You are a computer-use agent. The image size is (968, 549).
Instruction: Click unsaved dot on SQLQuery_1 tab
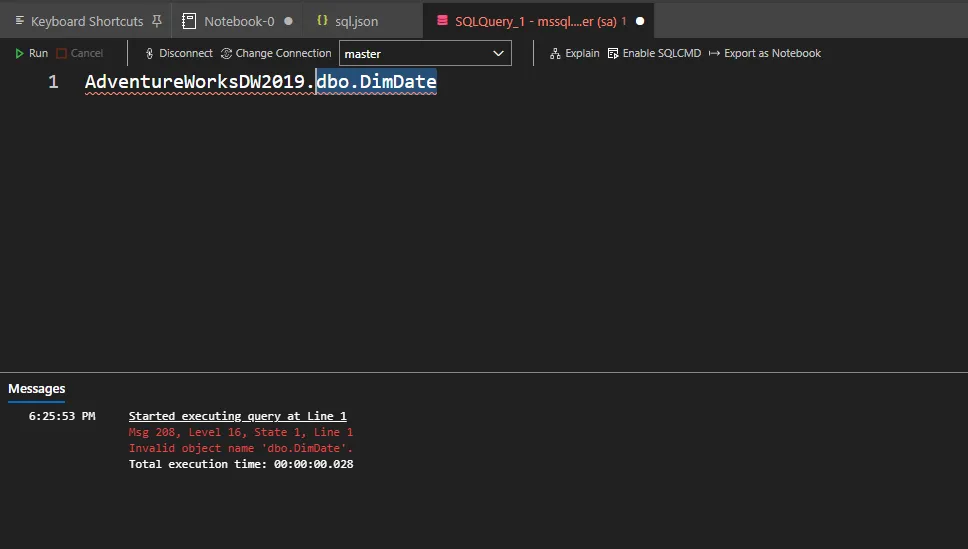click(640, 21)
